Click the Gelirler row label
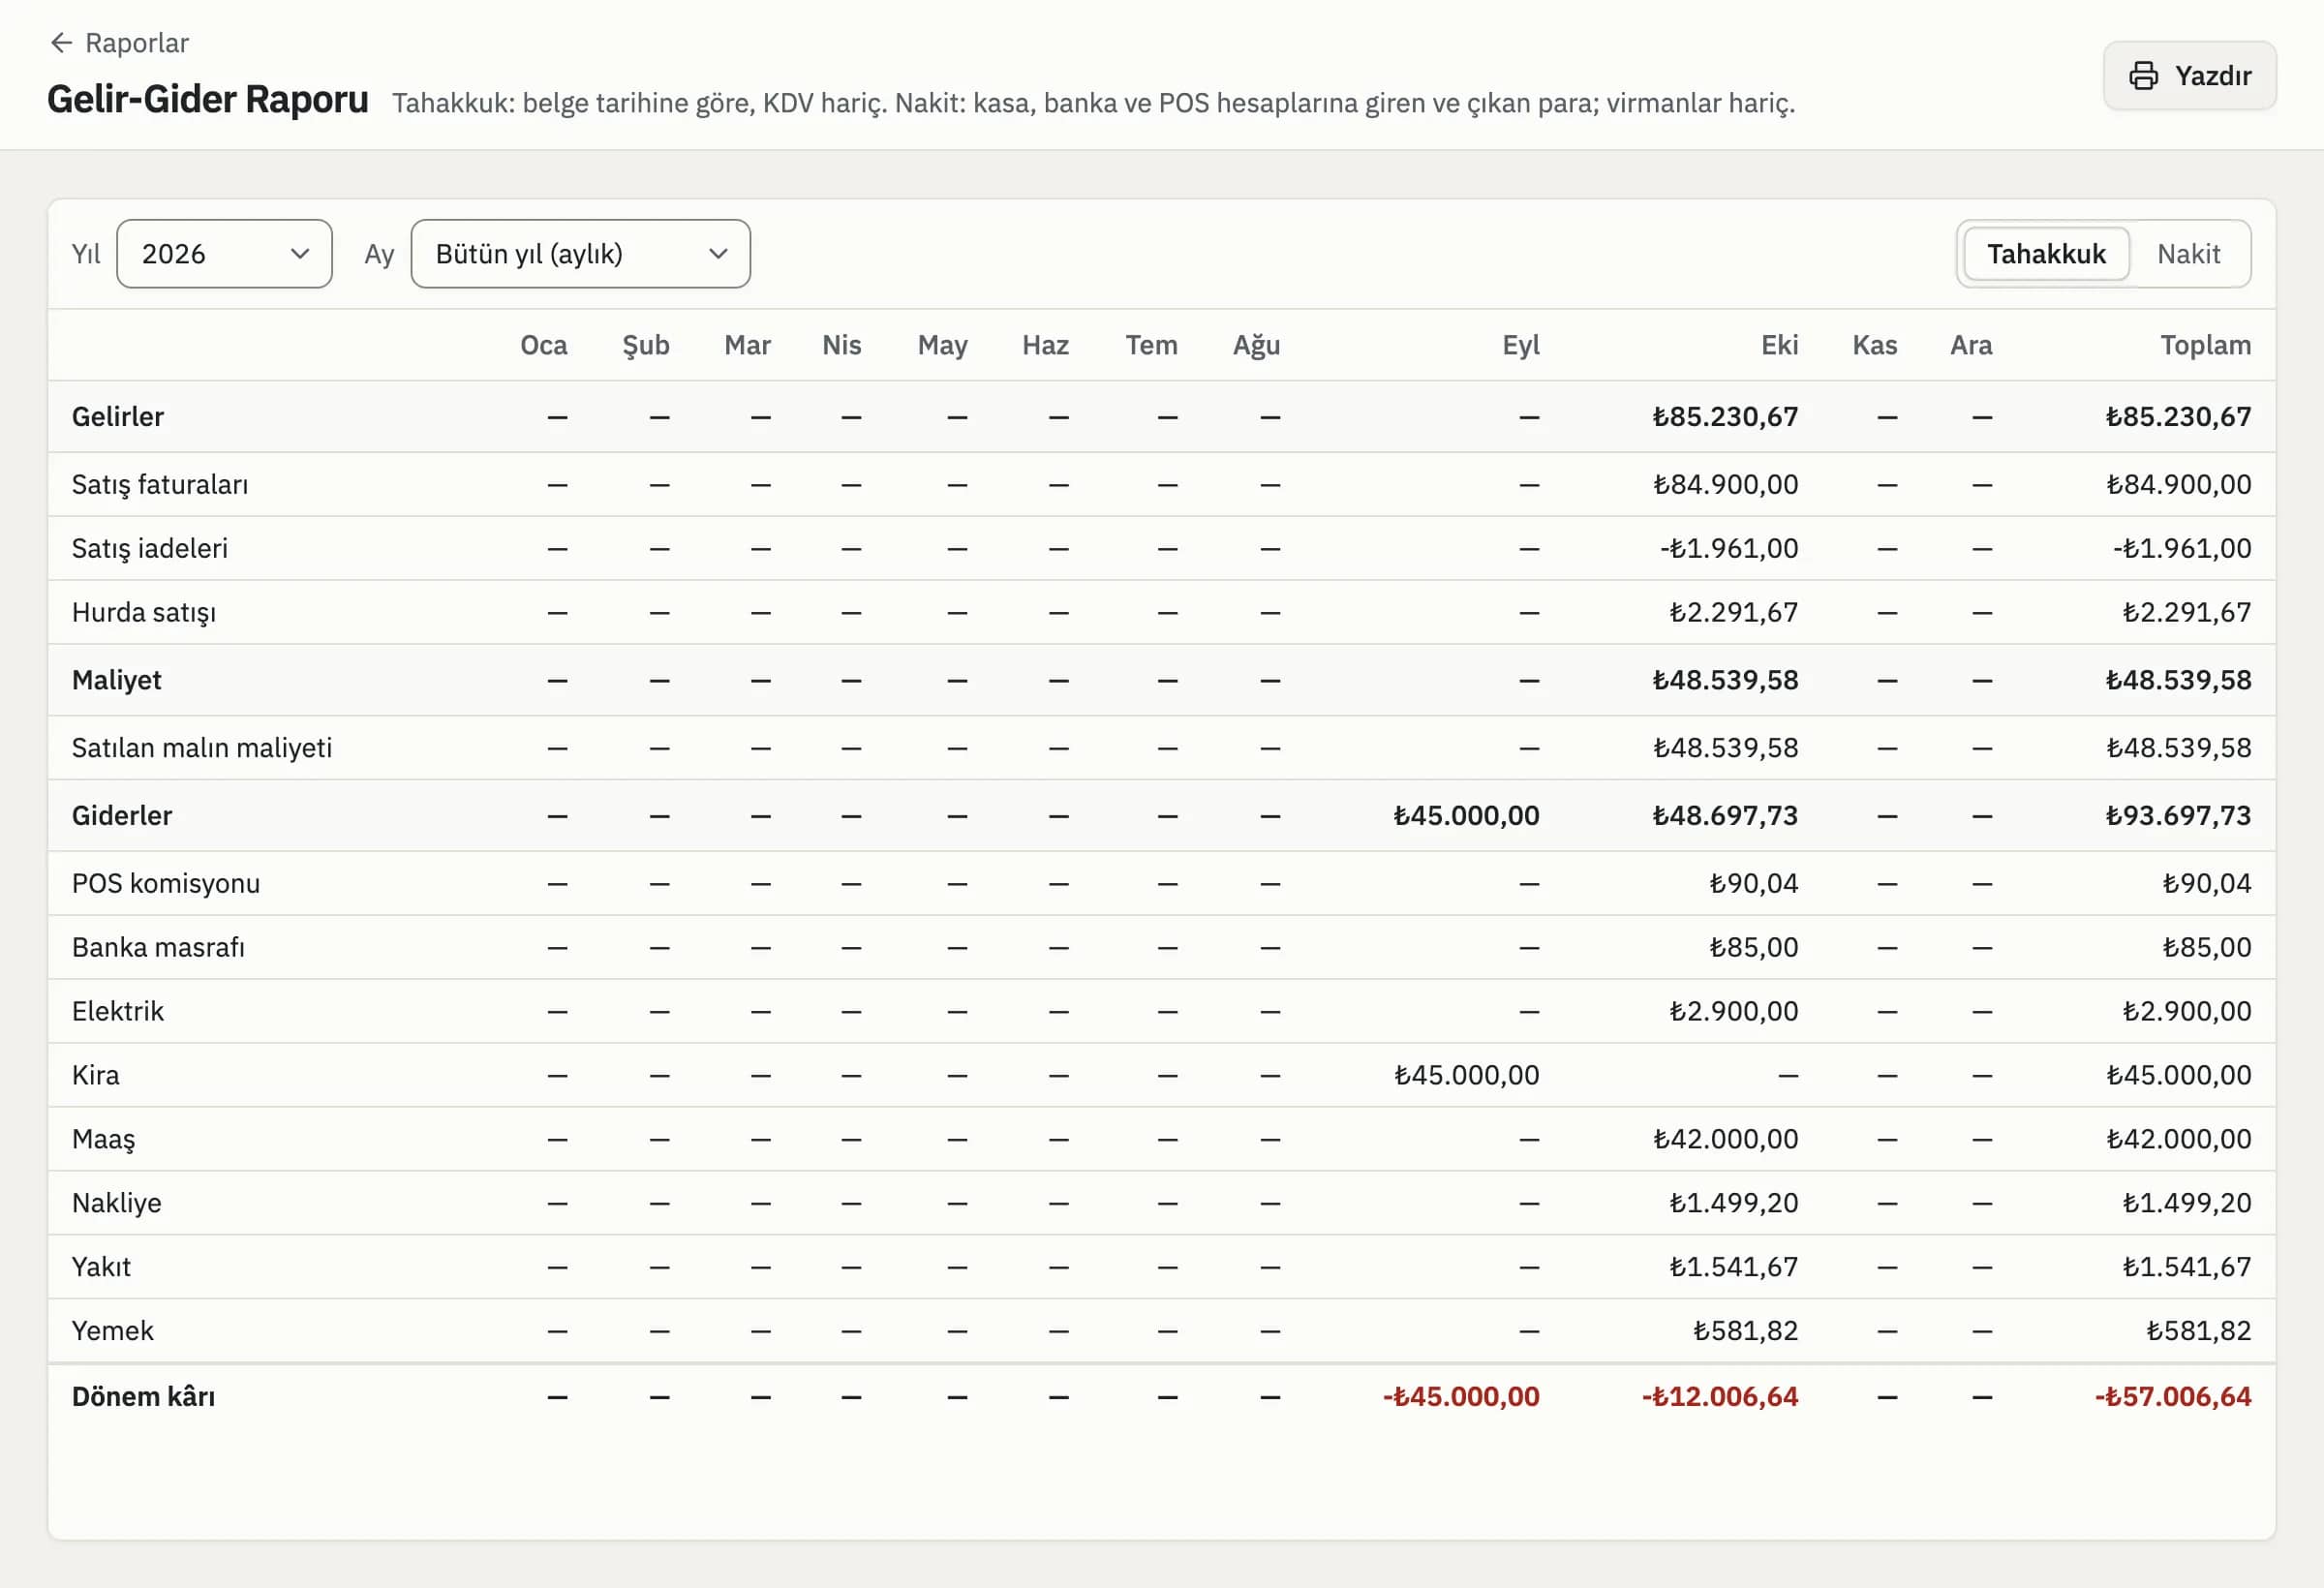The width and height of the screenshot is (2324, 1588). 118,416
